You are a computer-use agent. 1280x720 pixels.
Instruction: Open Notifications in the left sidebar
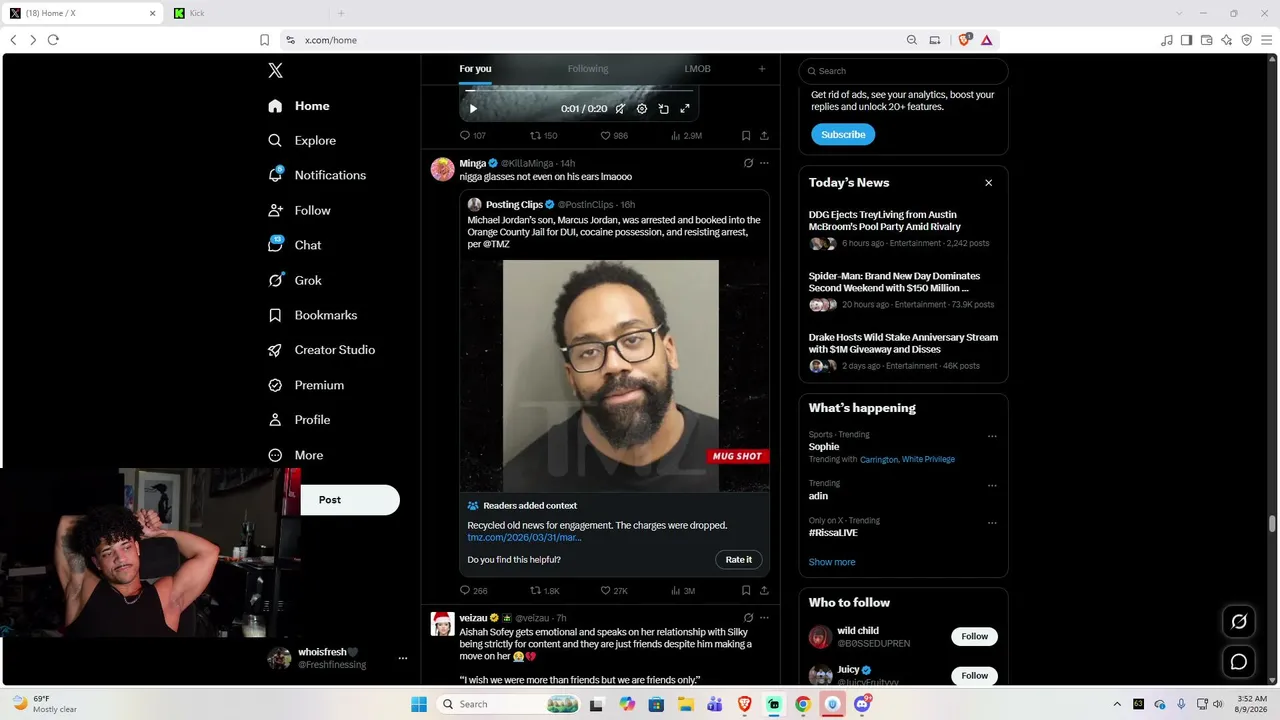[x=317, y=175]
